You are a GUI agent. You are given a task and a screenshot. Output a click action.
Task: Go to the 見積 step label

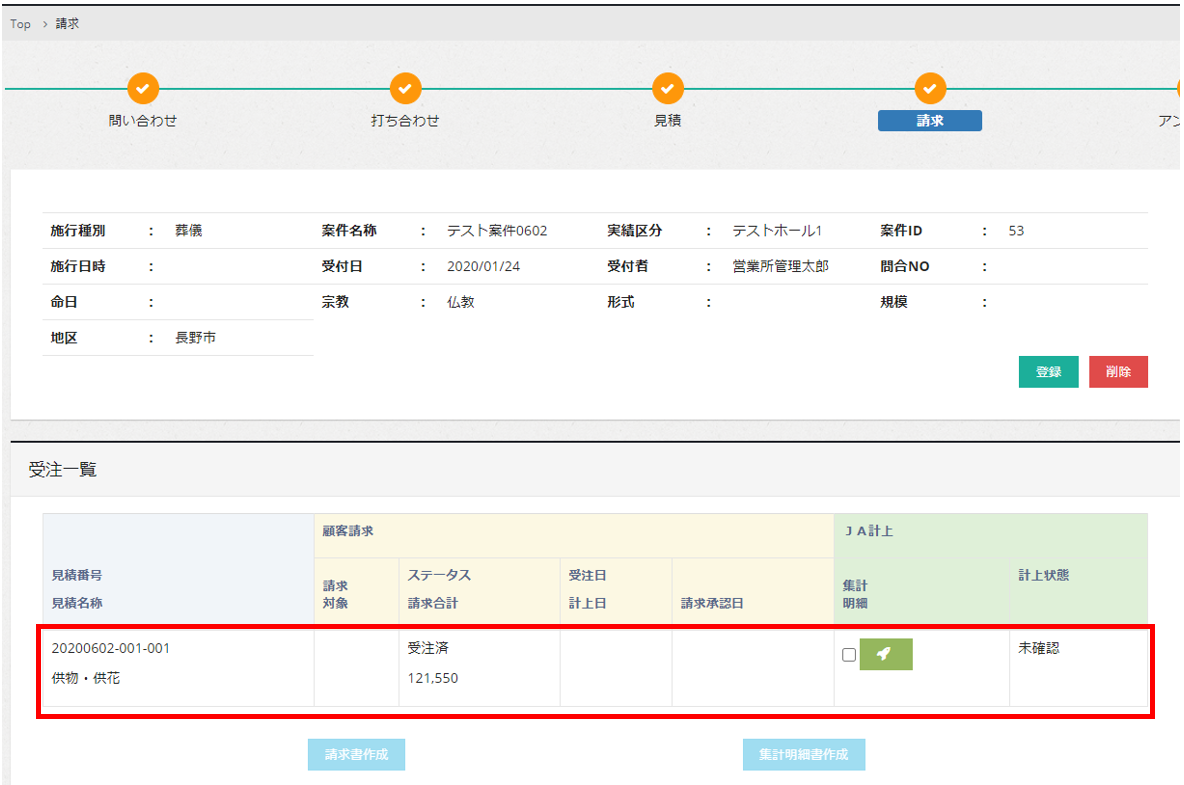pos(667,121)
